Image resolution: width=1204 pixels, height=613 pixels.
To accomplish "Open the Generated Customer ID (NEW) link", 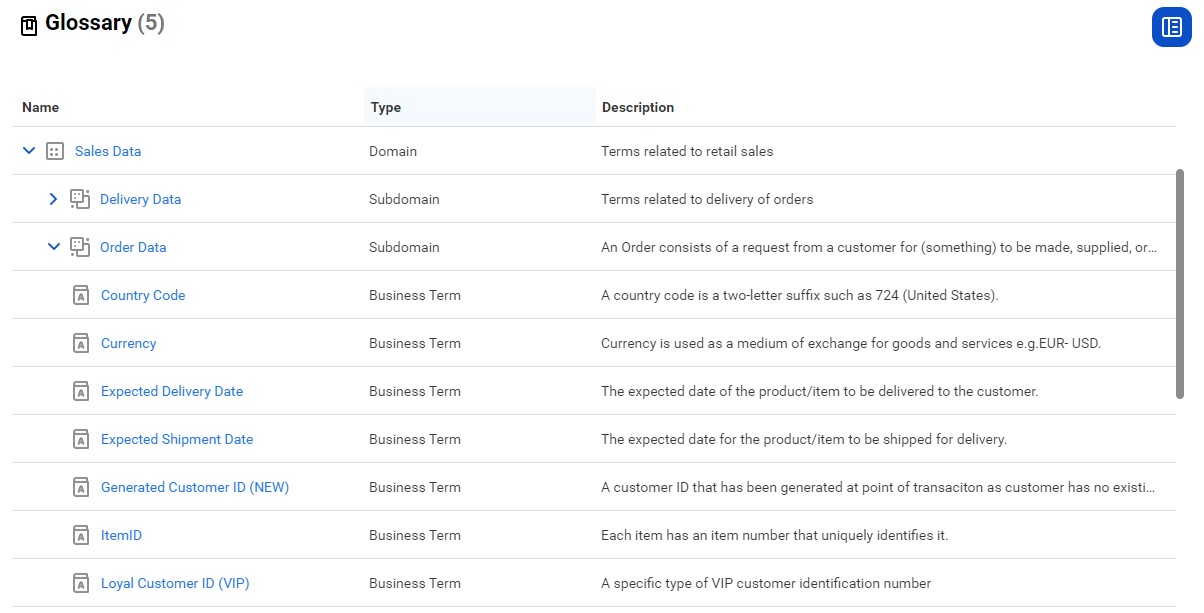I will coord(195,487).
